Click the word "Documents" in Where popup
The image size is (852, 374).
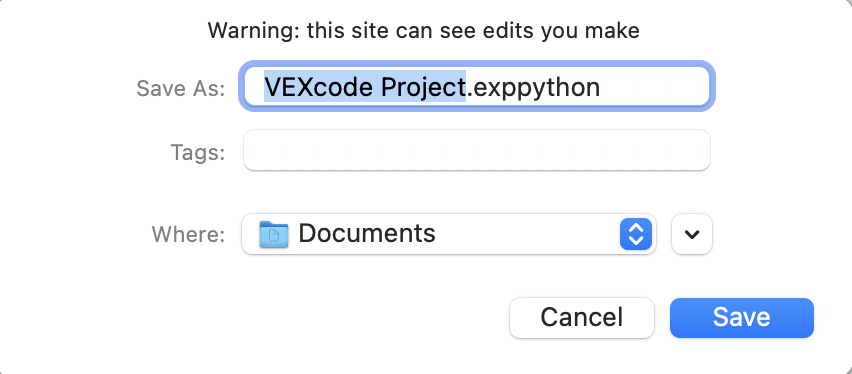[367, 233]
